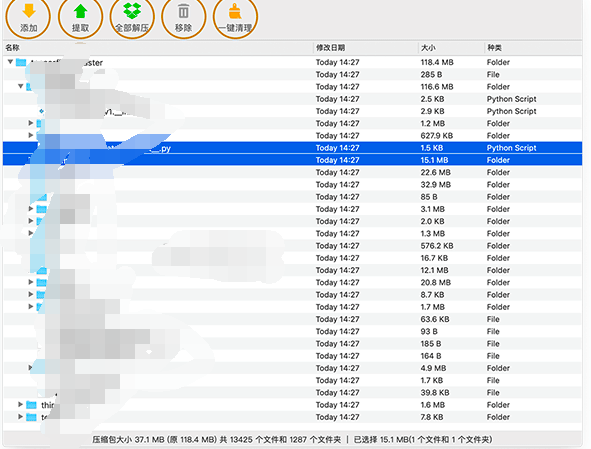Collapse the top-level folder ending in 'ster'
The height and width of the screenshot is (449, 591).
pyautogui.click(x=11, y=62)
